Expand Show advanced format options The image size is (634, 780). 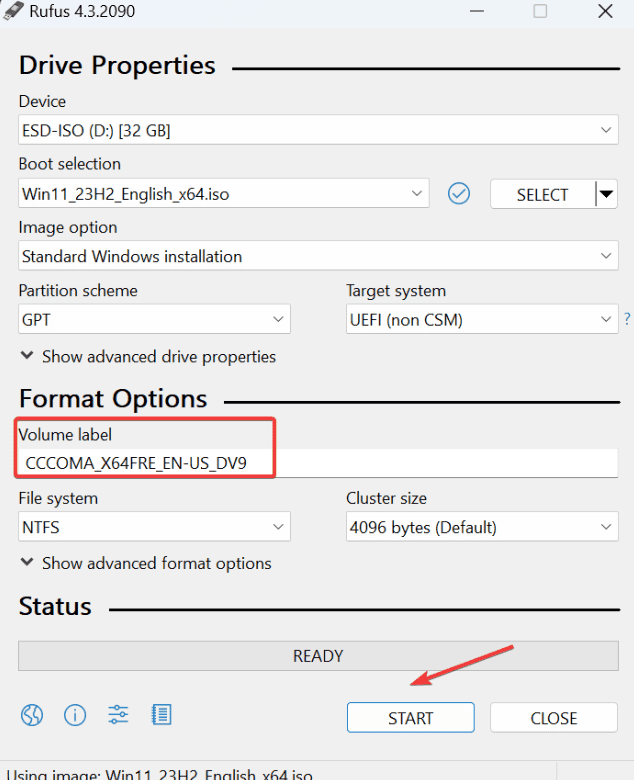(x=146, y=564)
